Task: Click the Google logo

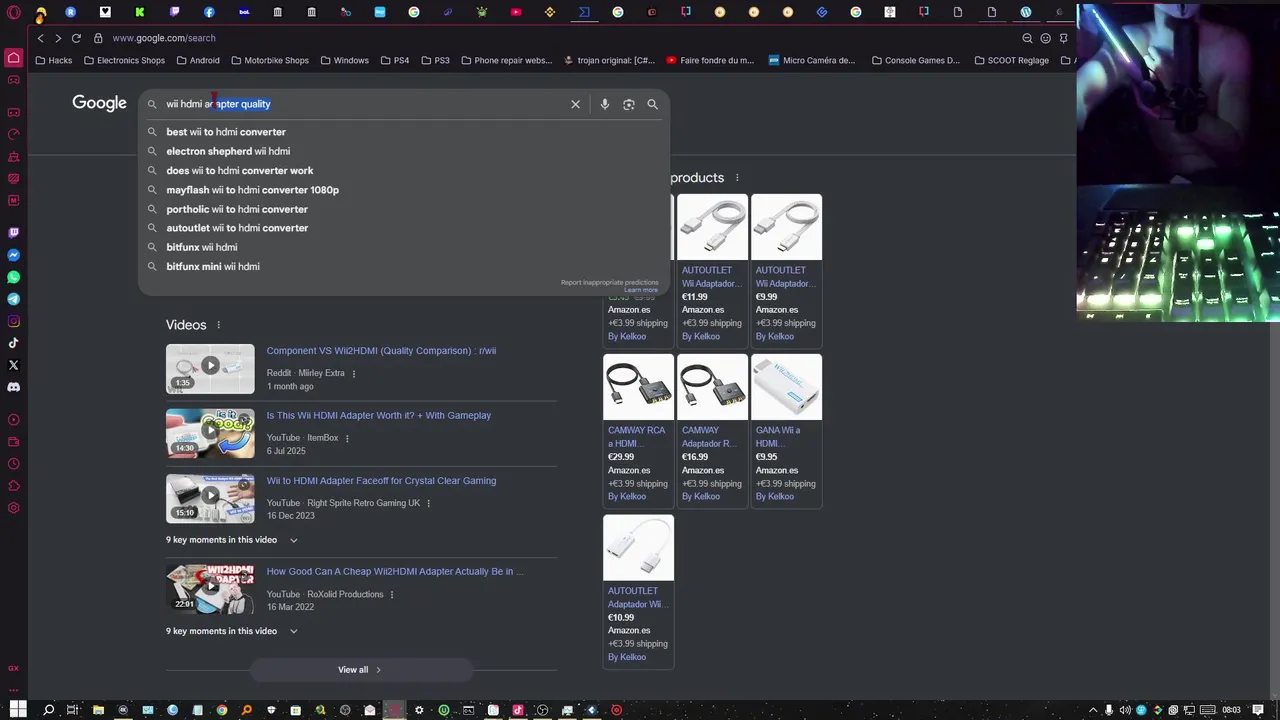Action: click(99, 103)
